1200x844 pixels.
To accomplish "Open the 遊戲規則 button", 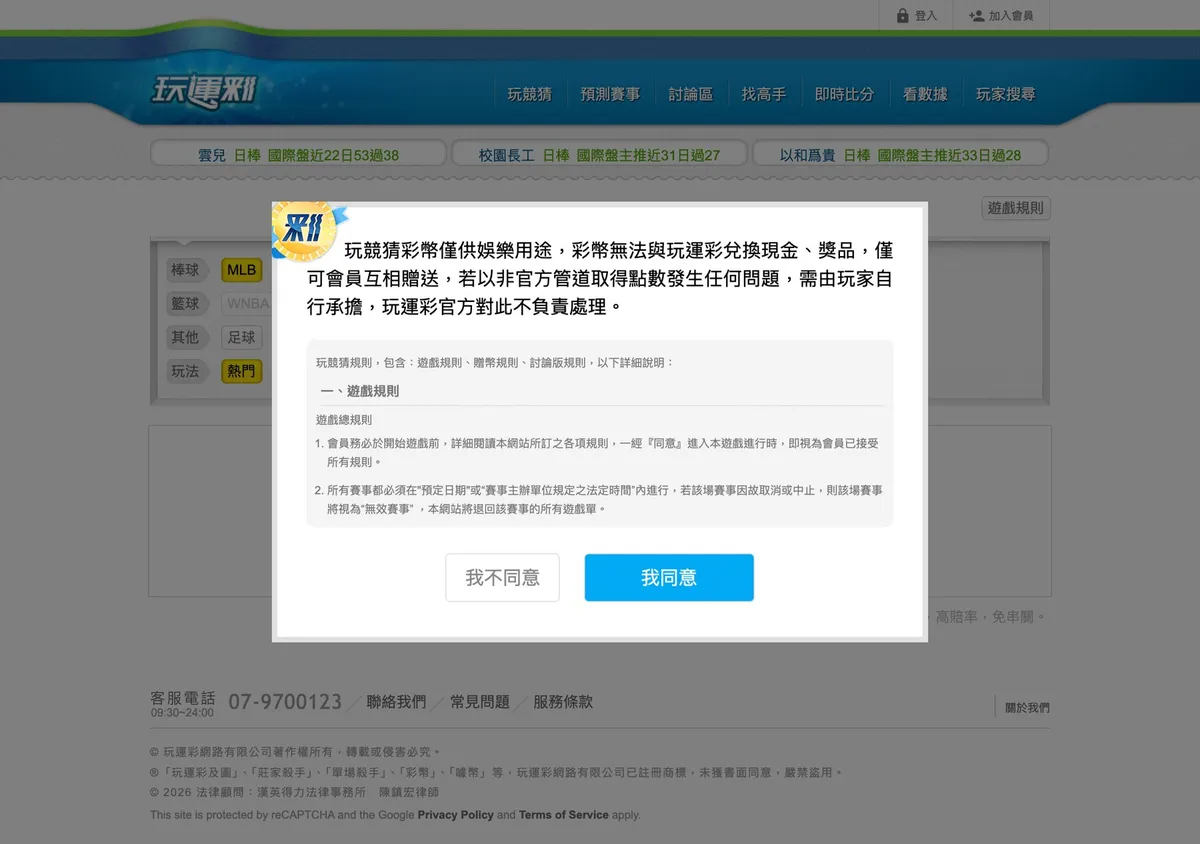I will click(1016, 208).
